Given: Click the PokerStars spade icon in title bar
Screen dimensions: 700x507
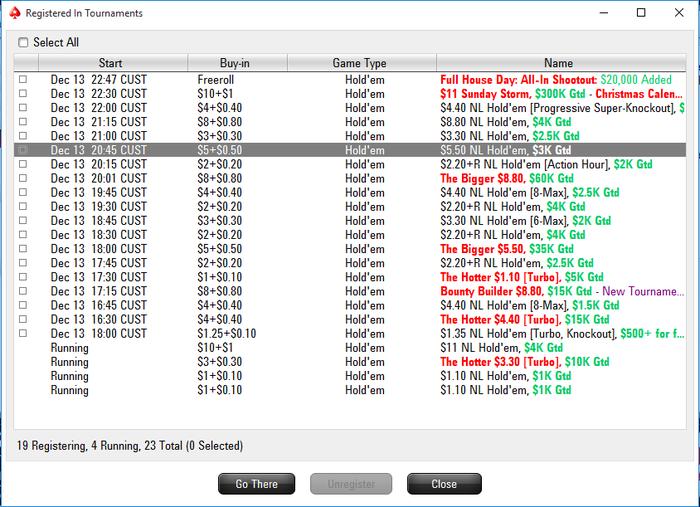Looking at the screenshot, I should coord(15,13).
